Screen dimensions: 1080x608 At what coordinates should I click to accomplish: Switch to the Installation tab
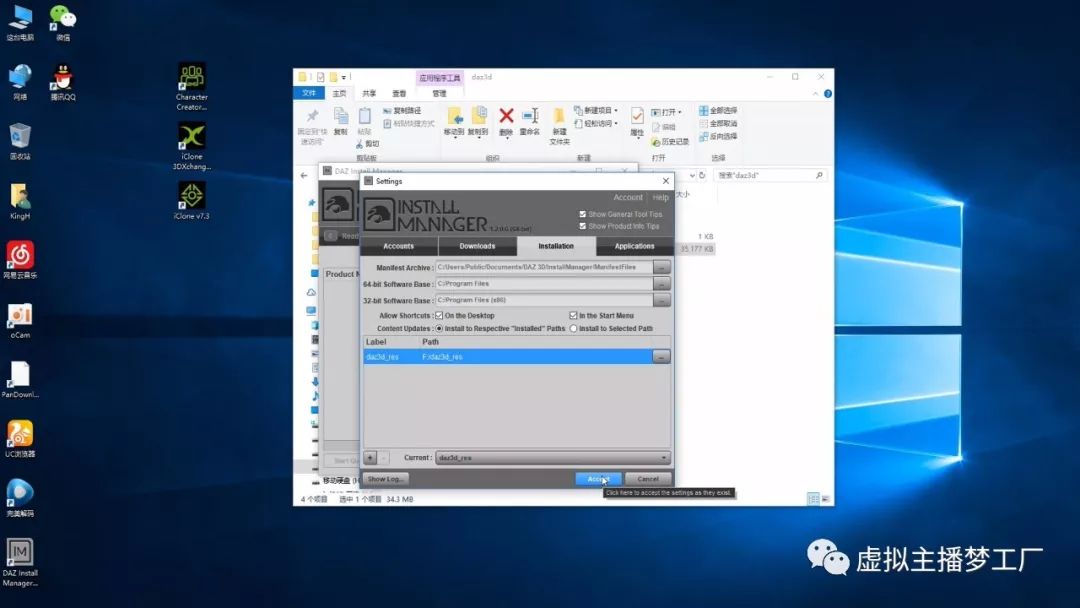[x=556, y=246]
